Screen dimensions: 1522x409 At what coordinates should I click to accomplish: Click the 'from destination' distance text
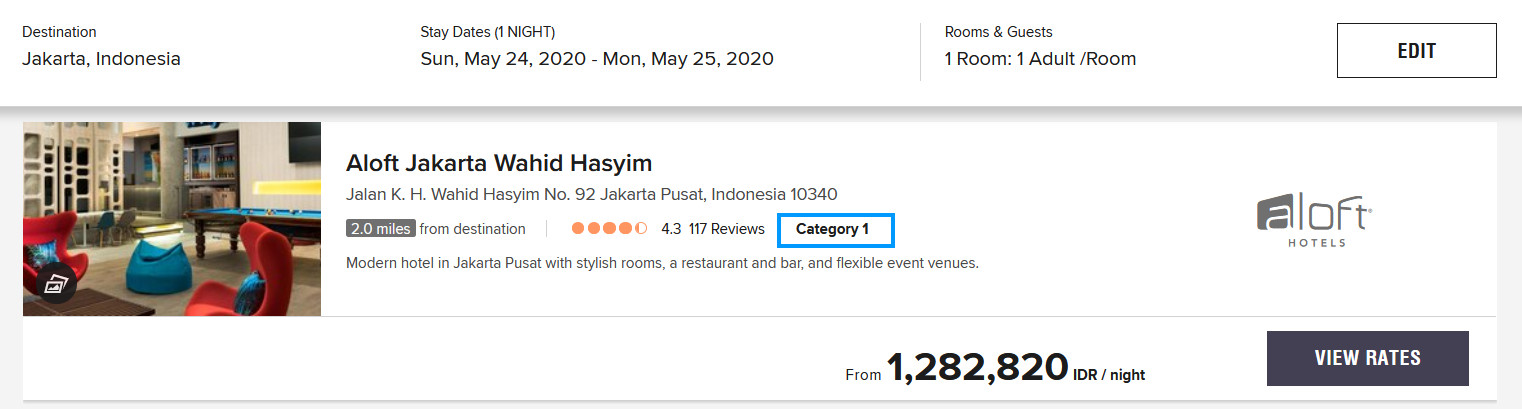(x=472, y=229)
